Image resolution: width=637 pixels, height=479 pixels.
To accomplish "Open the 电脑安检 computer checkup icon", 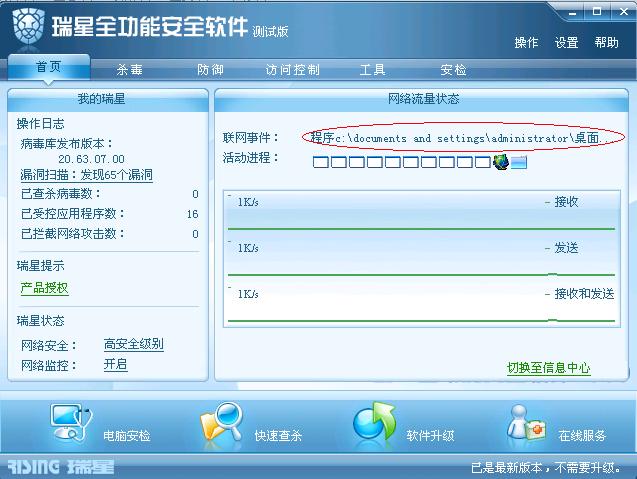I will [x=72, y=423].
